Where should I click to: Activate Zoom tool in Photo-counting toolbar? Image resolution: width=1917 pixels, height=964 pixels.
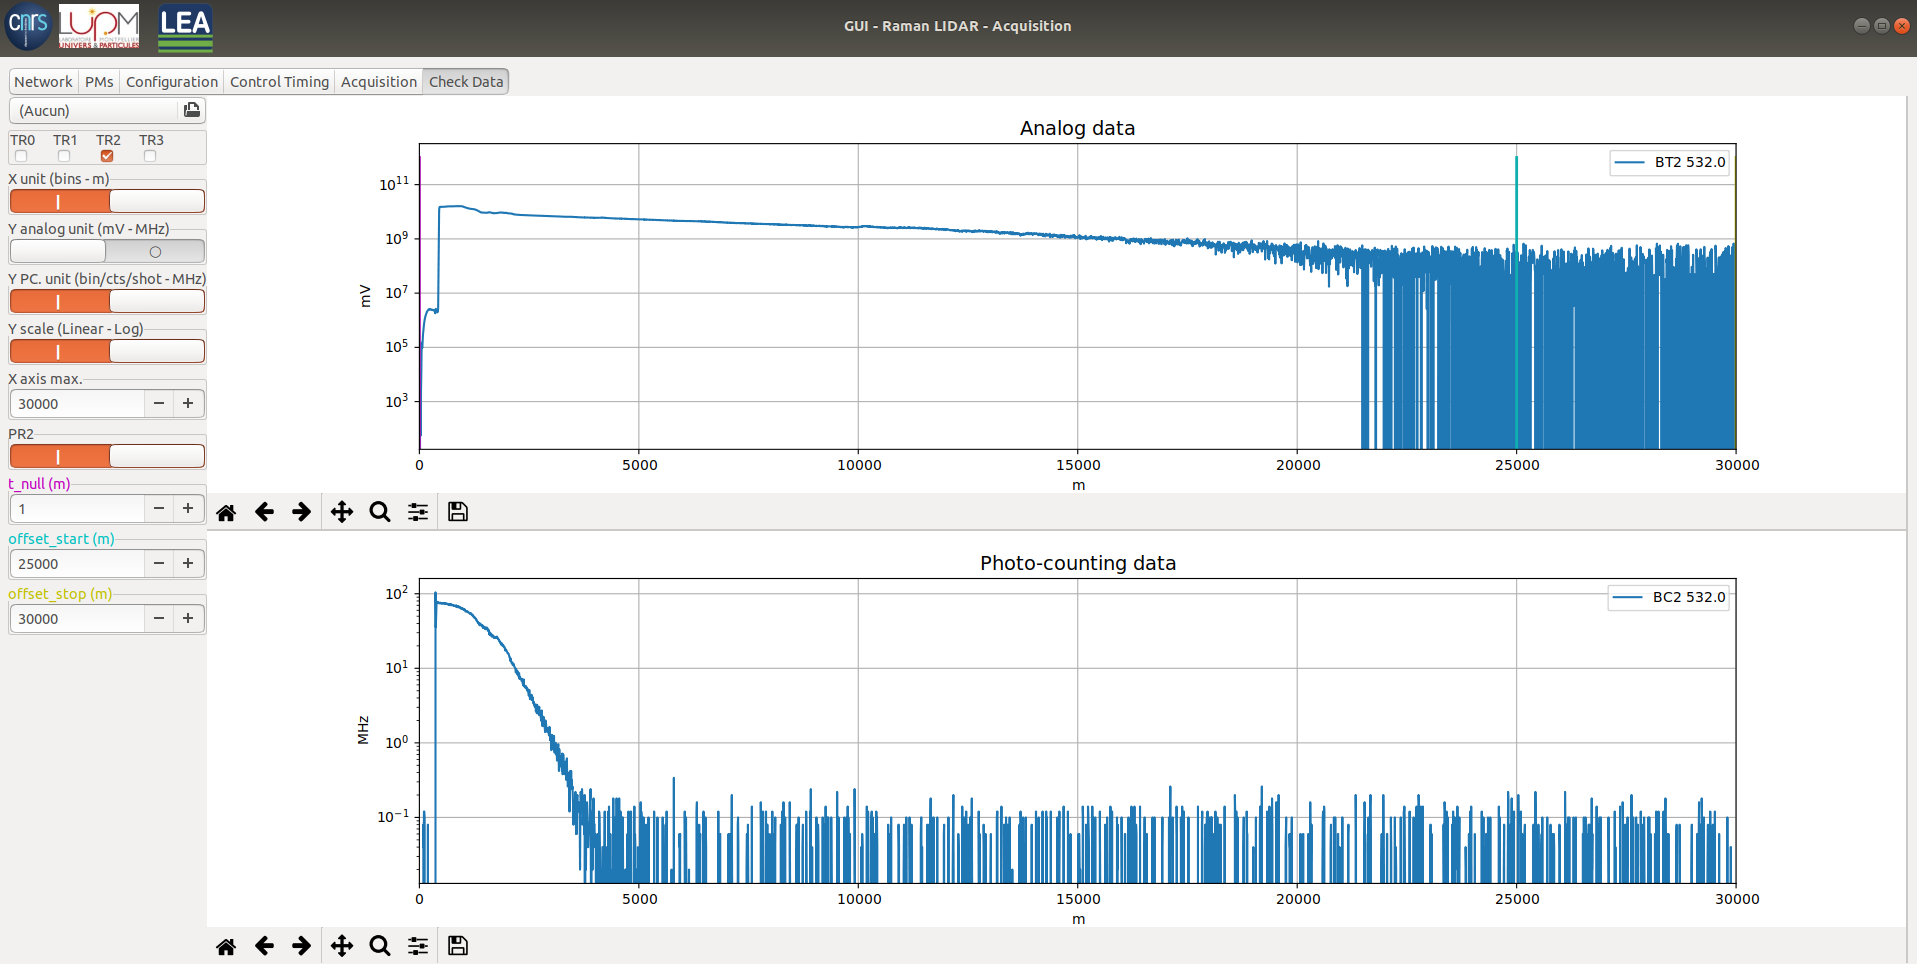(380, 946)
